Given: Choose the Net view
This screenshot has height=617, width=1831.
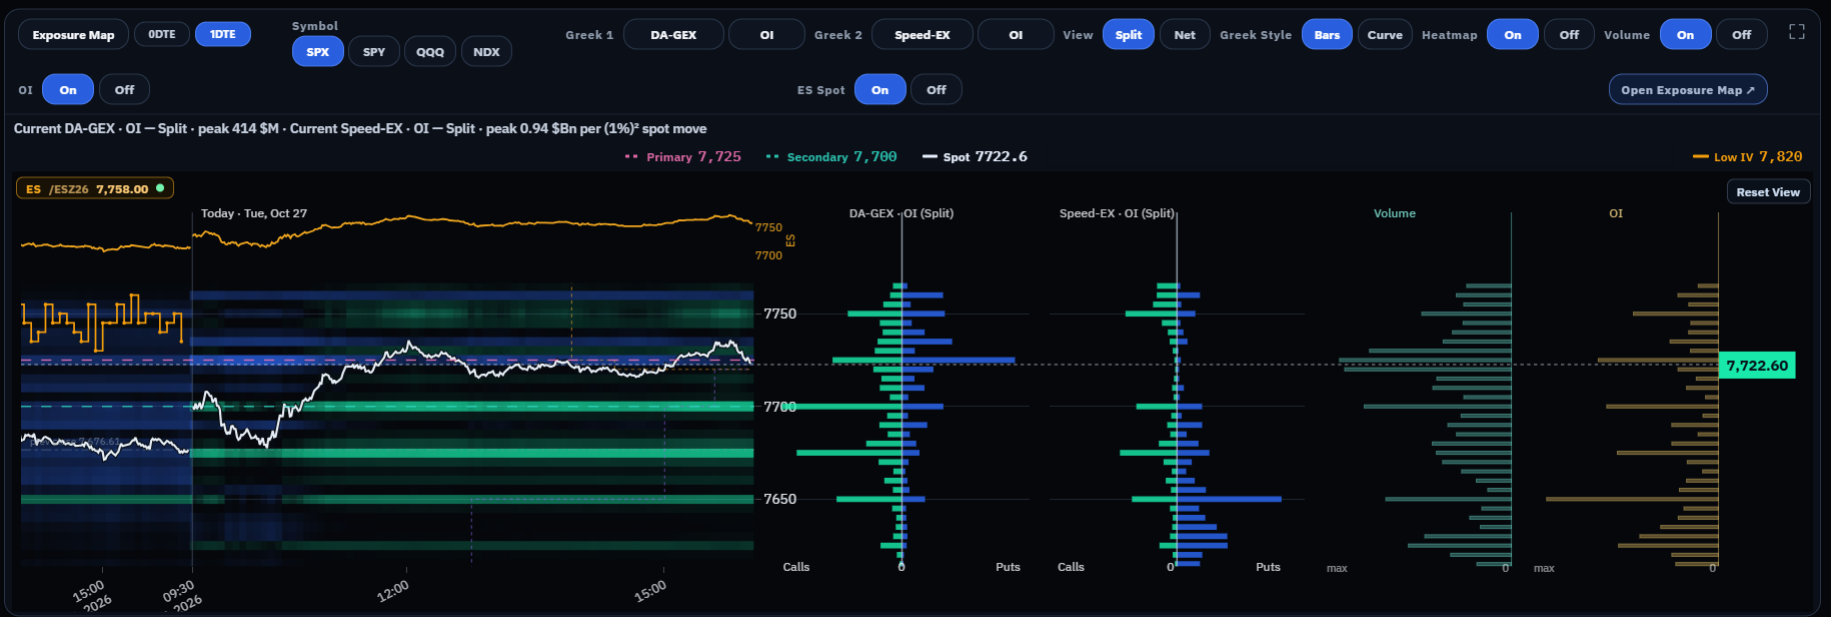Looking at the screenshot, I should click(1185, 35).
